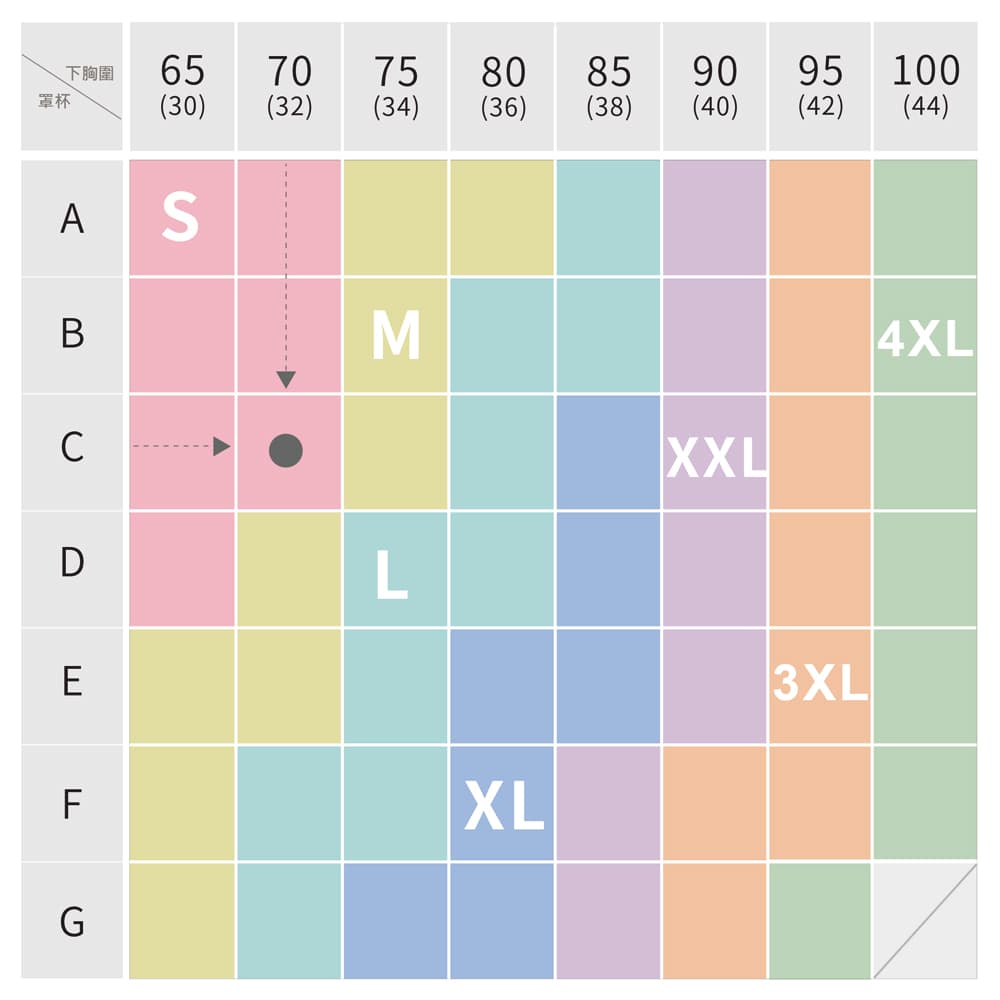Viewport: 1000px width, 1000px height.
Task: Click the 100 (44) column header
Action: (x=925, y=86)
